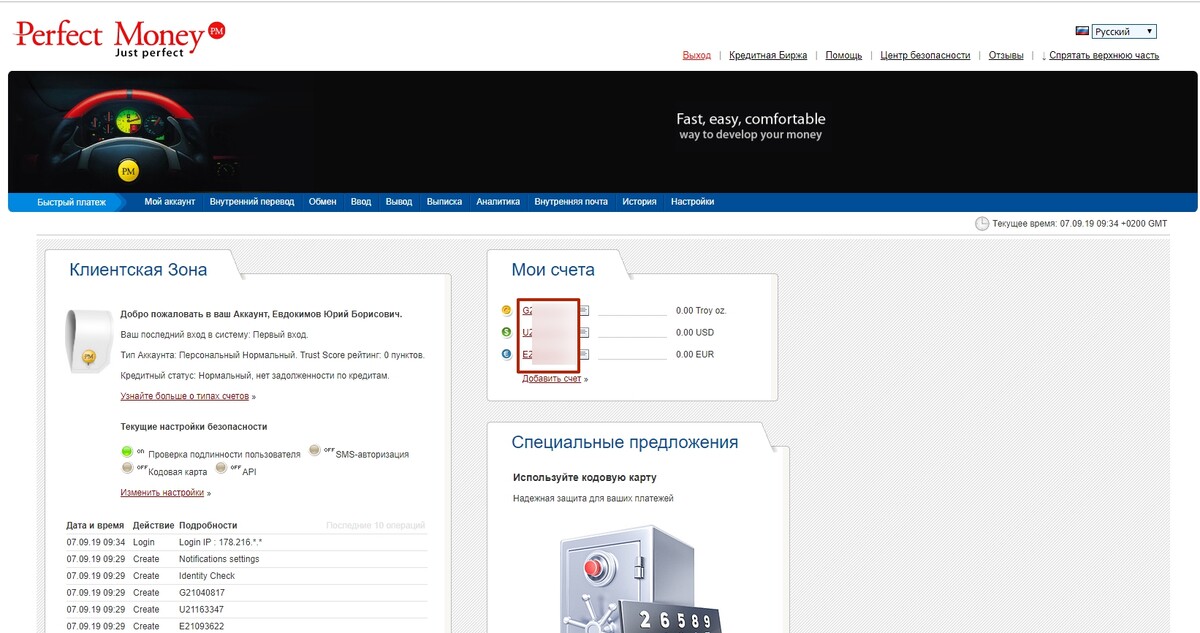Click the E21093622 entry in operations list

(x=201, y=626)
